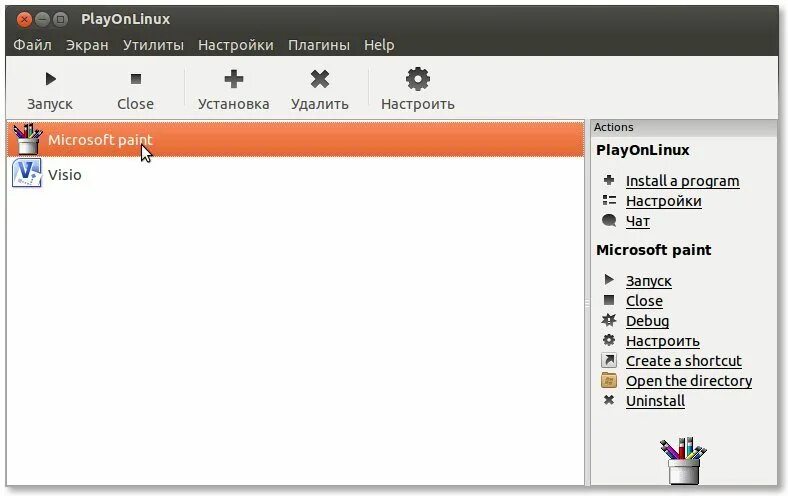Click the Actions panel header
The width and height of the screenshot is (788, 496).
point(683,127)
